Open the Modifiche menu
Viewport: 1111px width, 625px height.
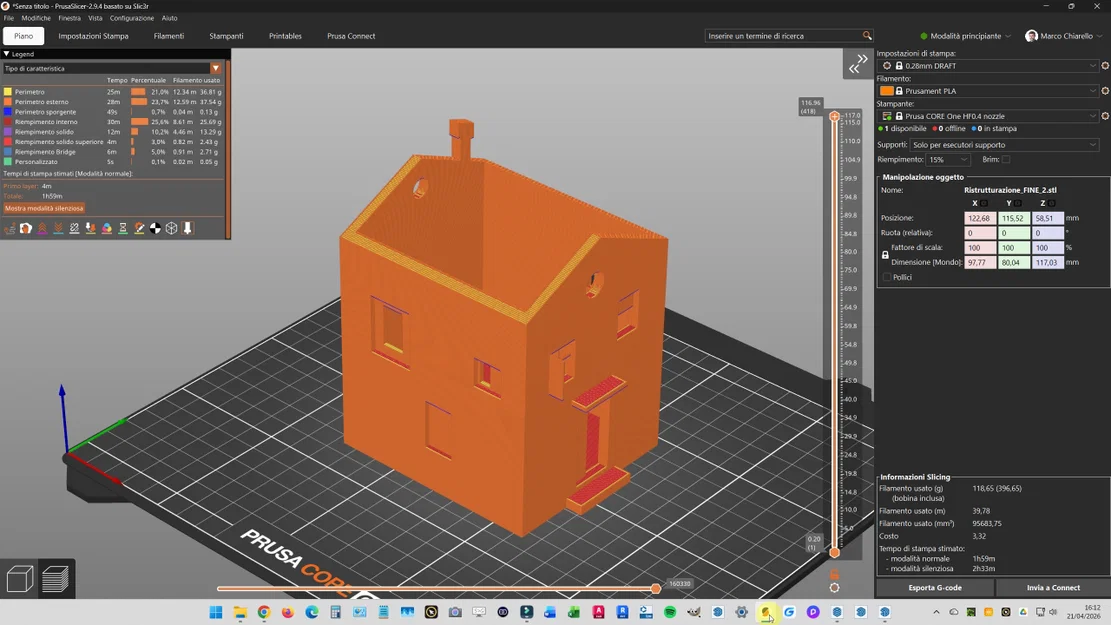(36, 18)
